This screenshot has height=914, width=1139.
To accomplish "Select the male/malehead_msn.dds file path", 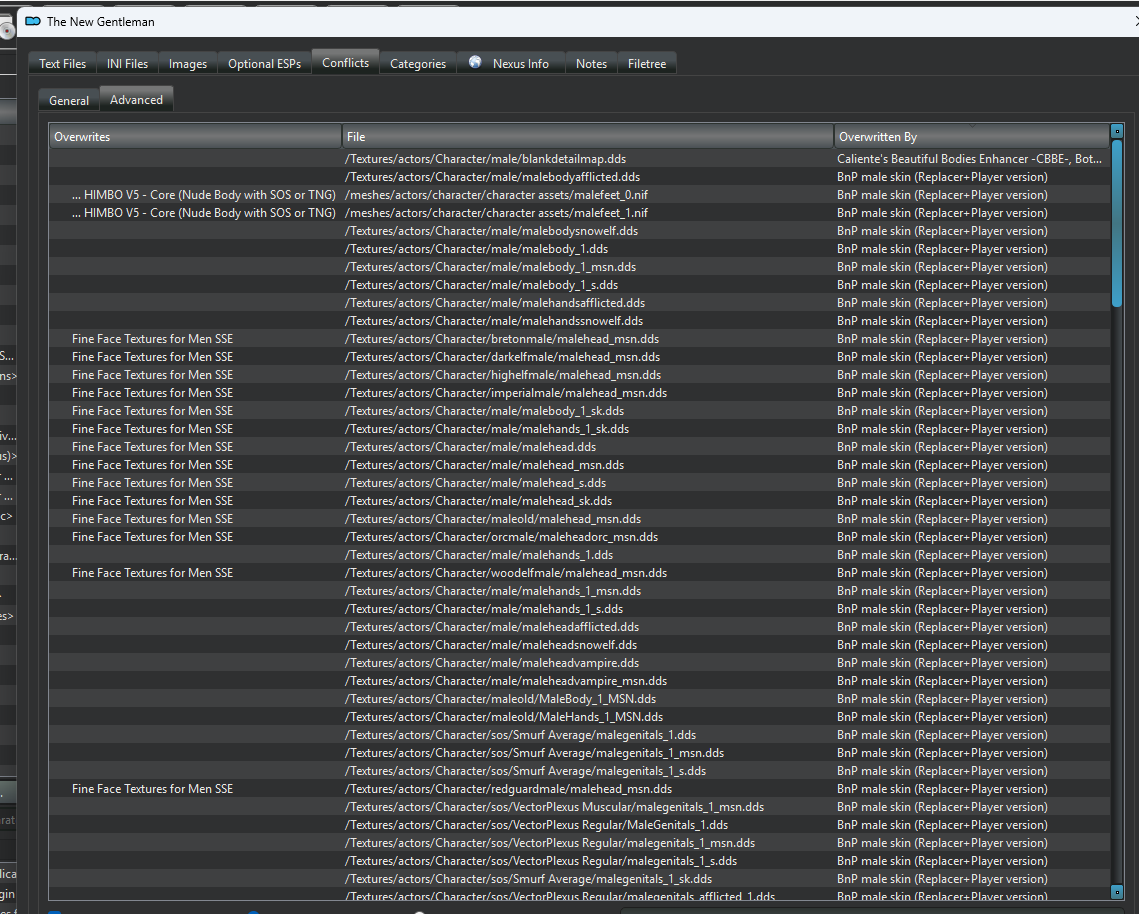I will tap(485, 464).
